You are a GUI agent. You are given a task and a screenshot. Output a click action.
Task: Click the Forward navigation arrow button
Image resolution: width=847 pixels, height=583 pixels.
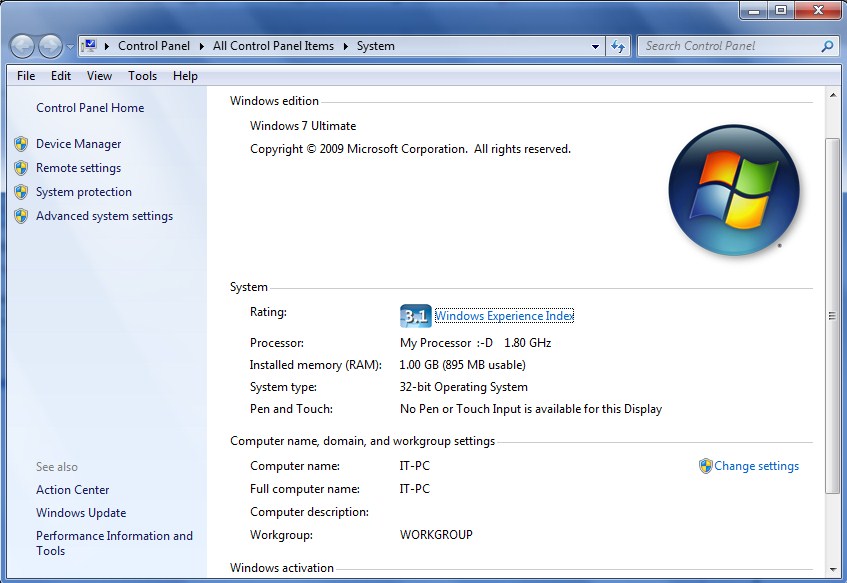pos(50,46)
